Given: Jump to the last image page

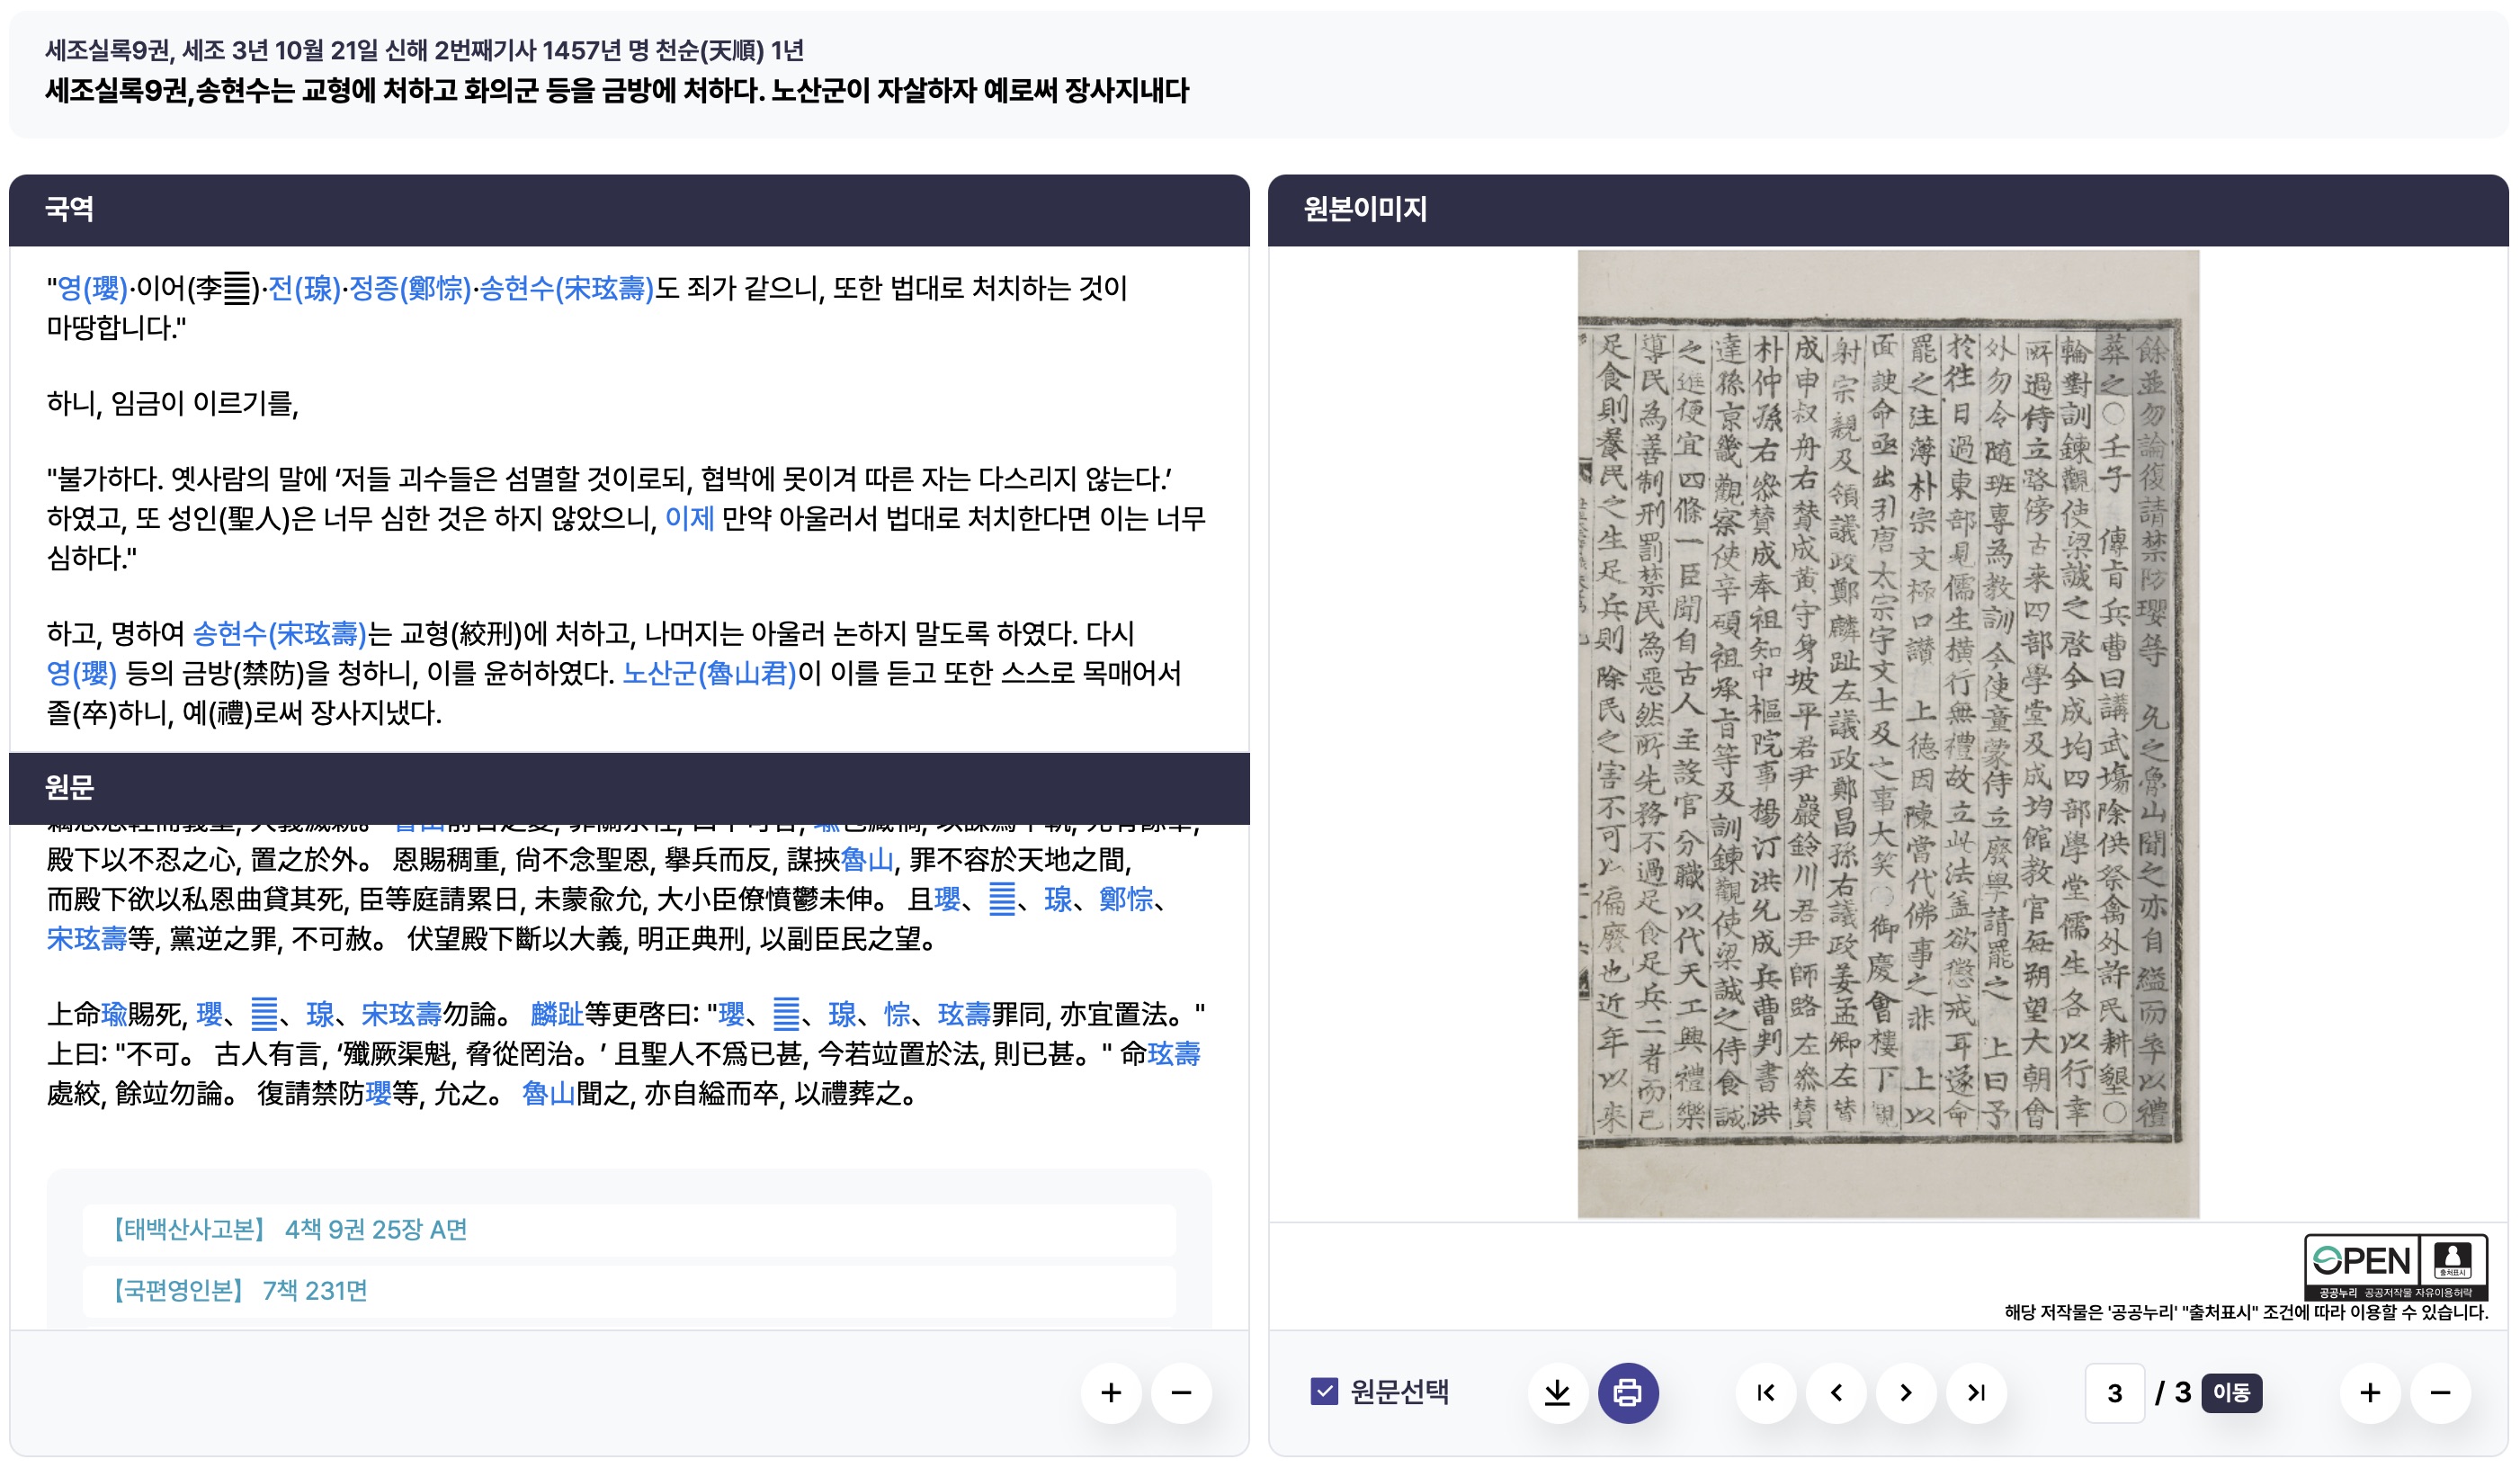Looking at the screenshot, I should point(1976,1392).
